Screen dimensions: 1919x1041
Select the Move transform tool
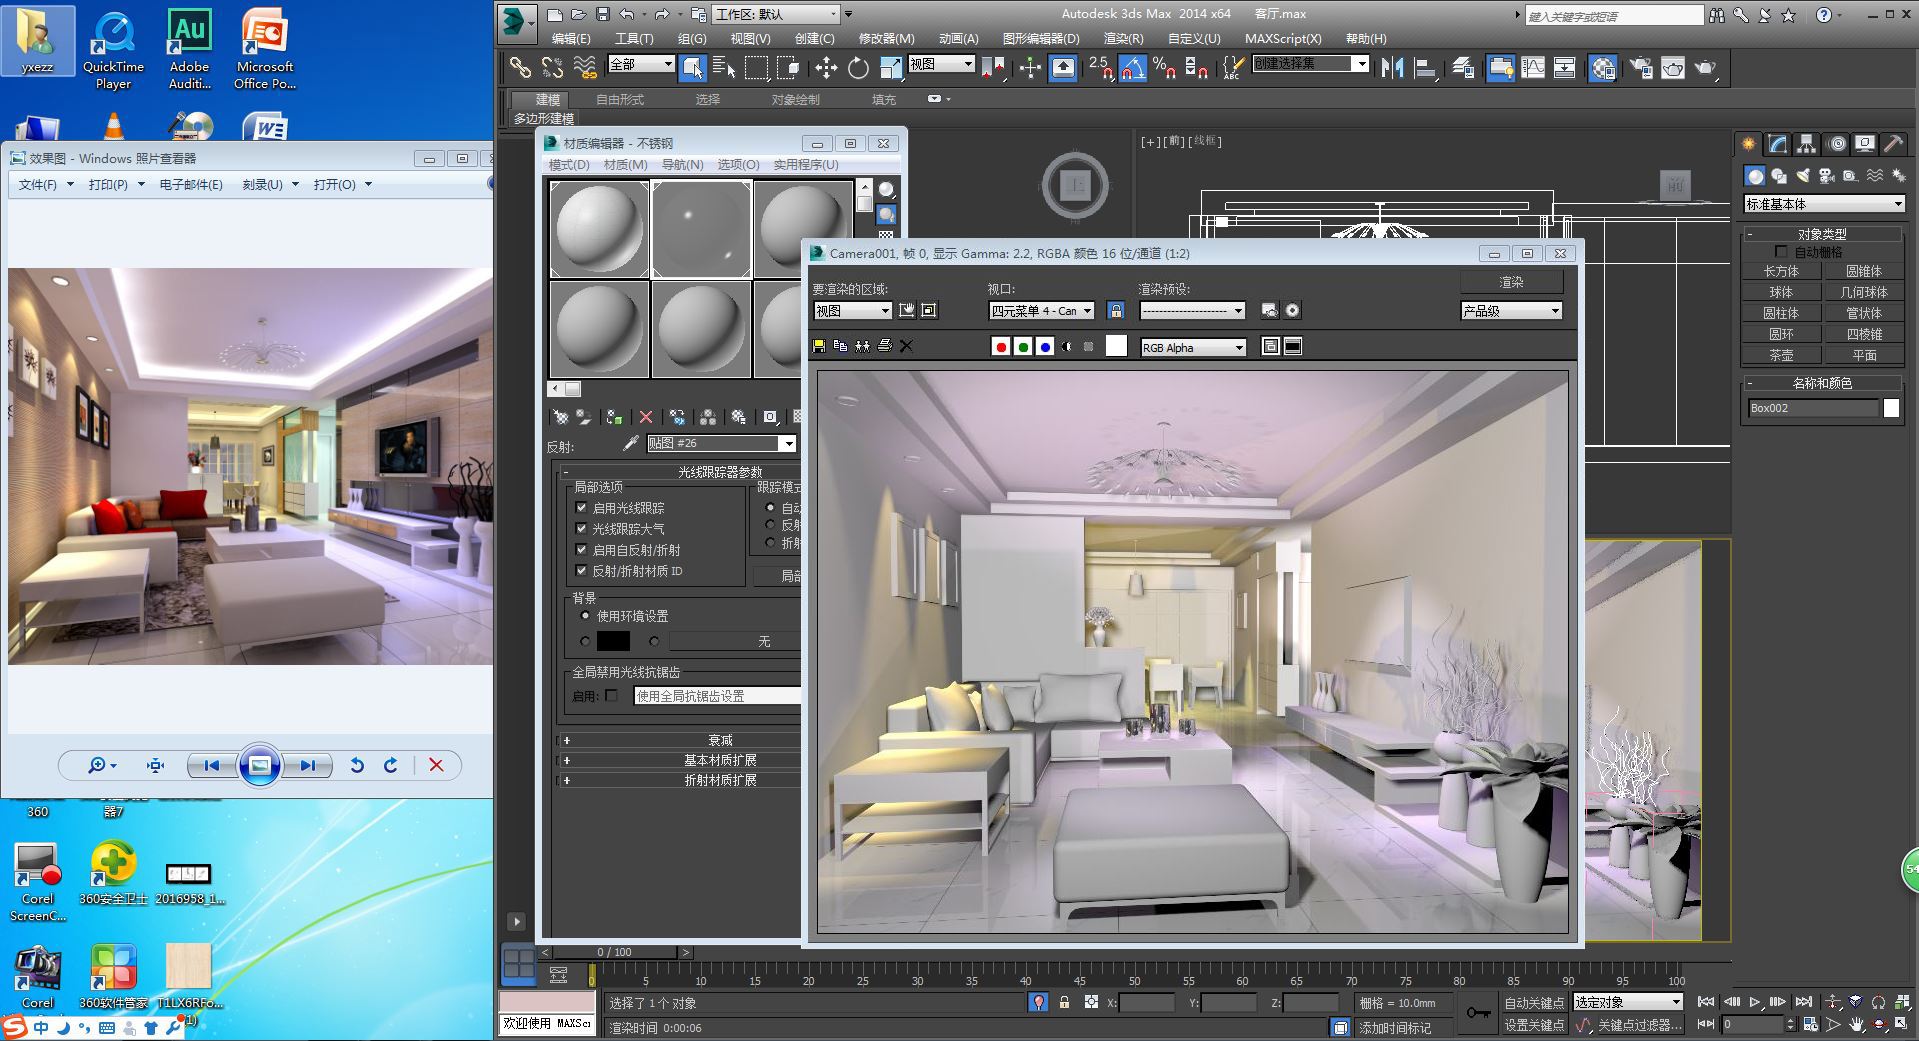pos(826,68)
